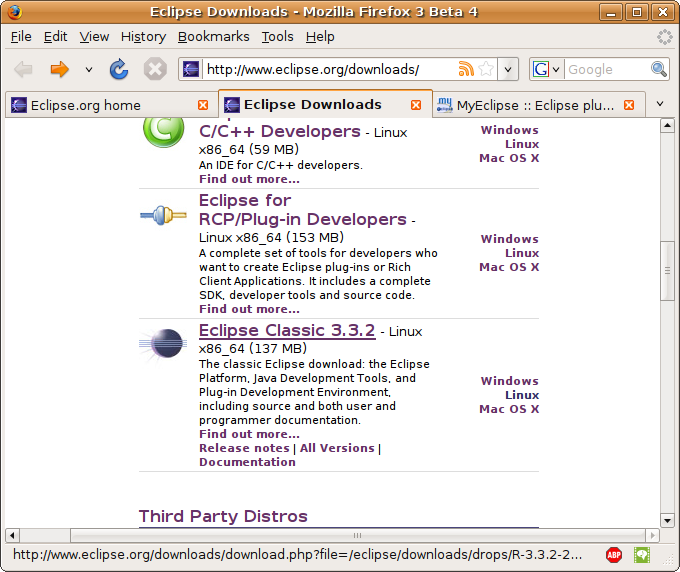Bookmark this page with the star icon

click(487, 69)
